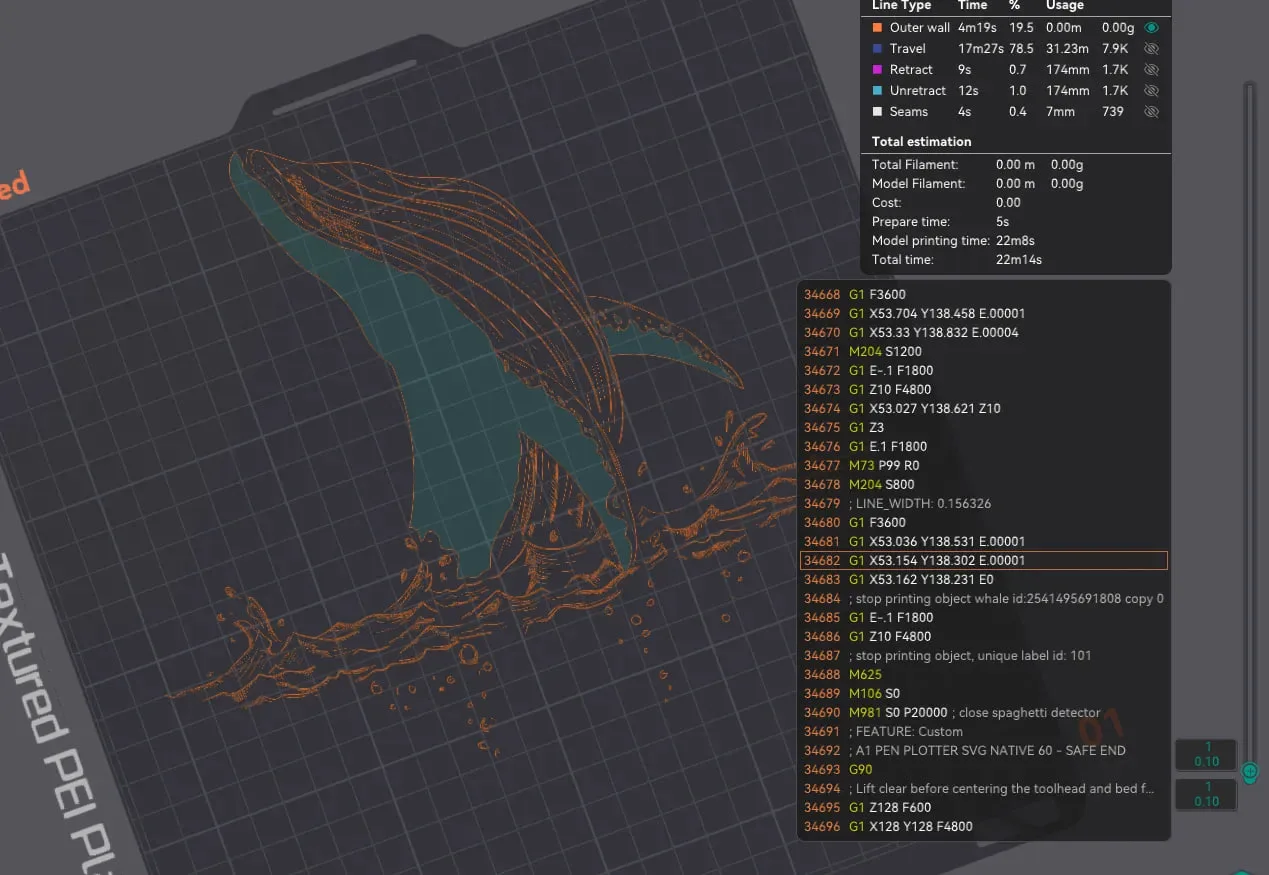1269x875 pixels.
Task: Show Seams via crossed-eye icon
Action: pyautogui.click(x=1151, y=112)
